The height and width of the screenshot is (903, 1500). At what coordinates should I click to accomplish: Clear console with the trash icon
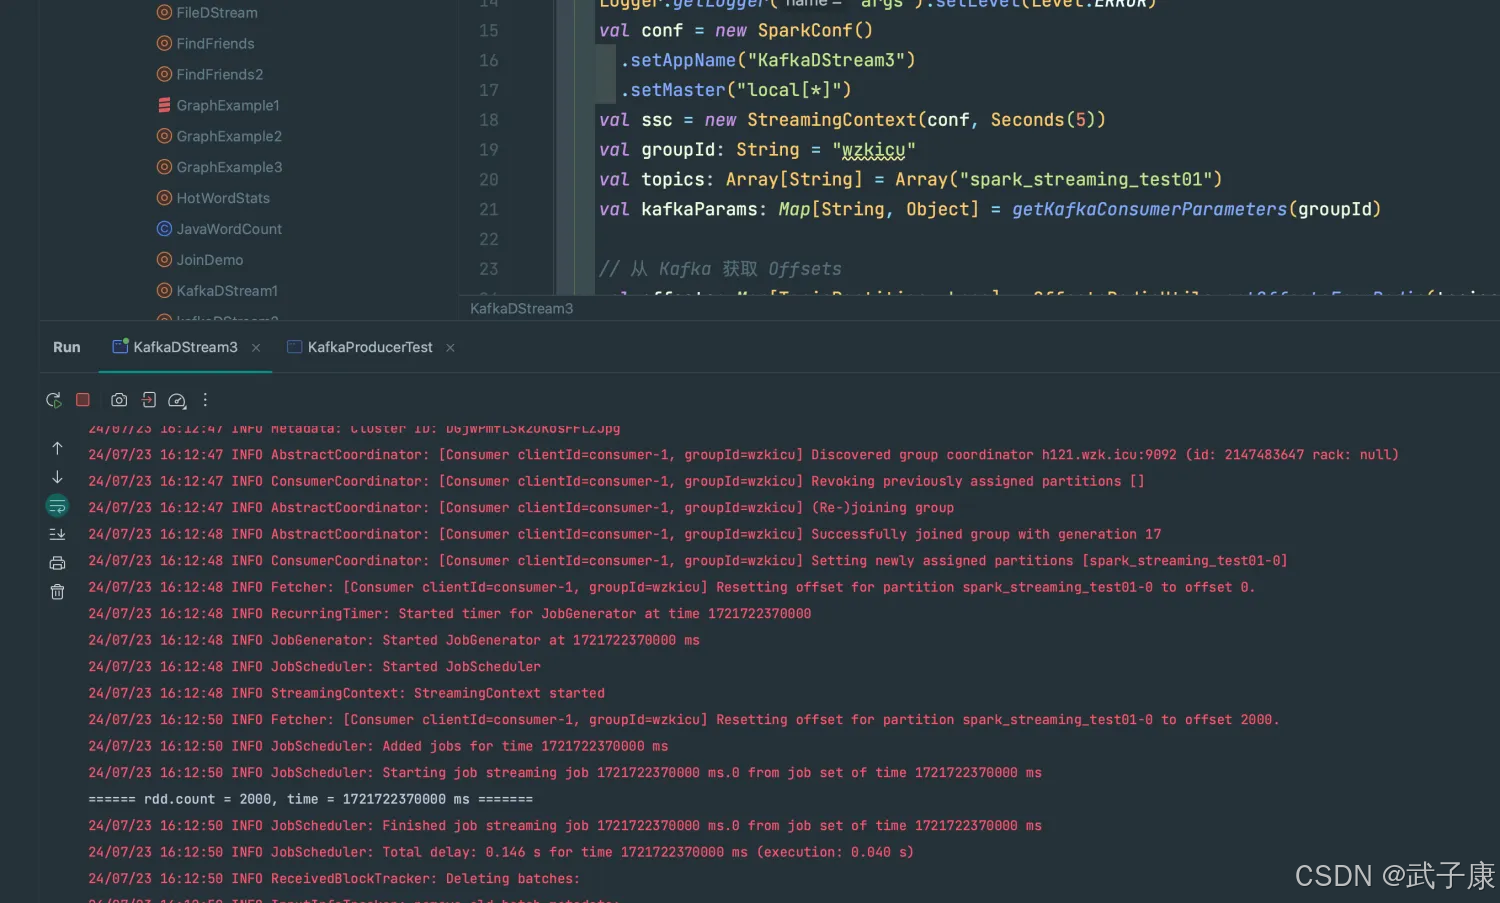(x=57, y=592)
